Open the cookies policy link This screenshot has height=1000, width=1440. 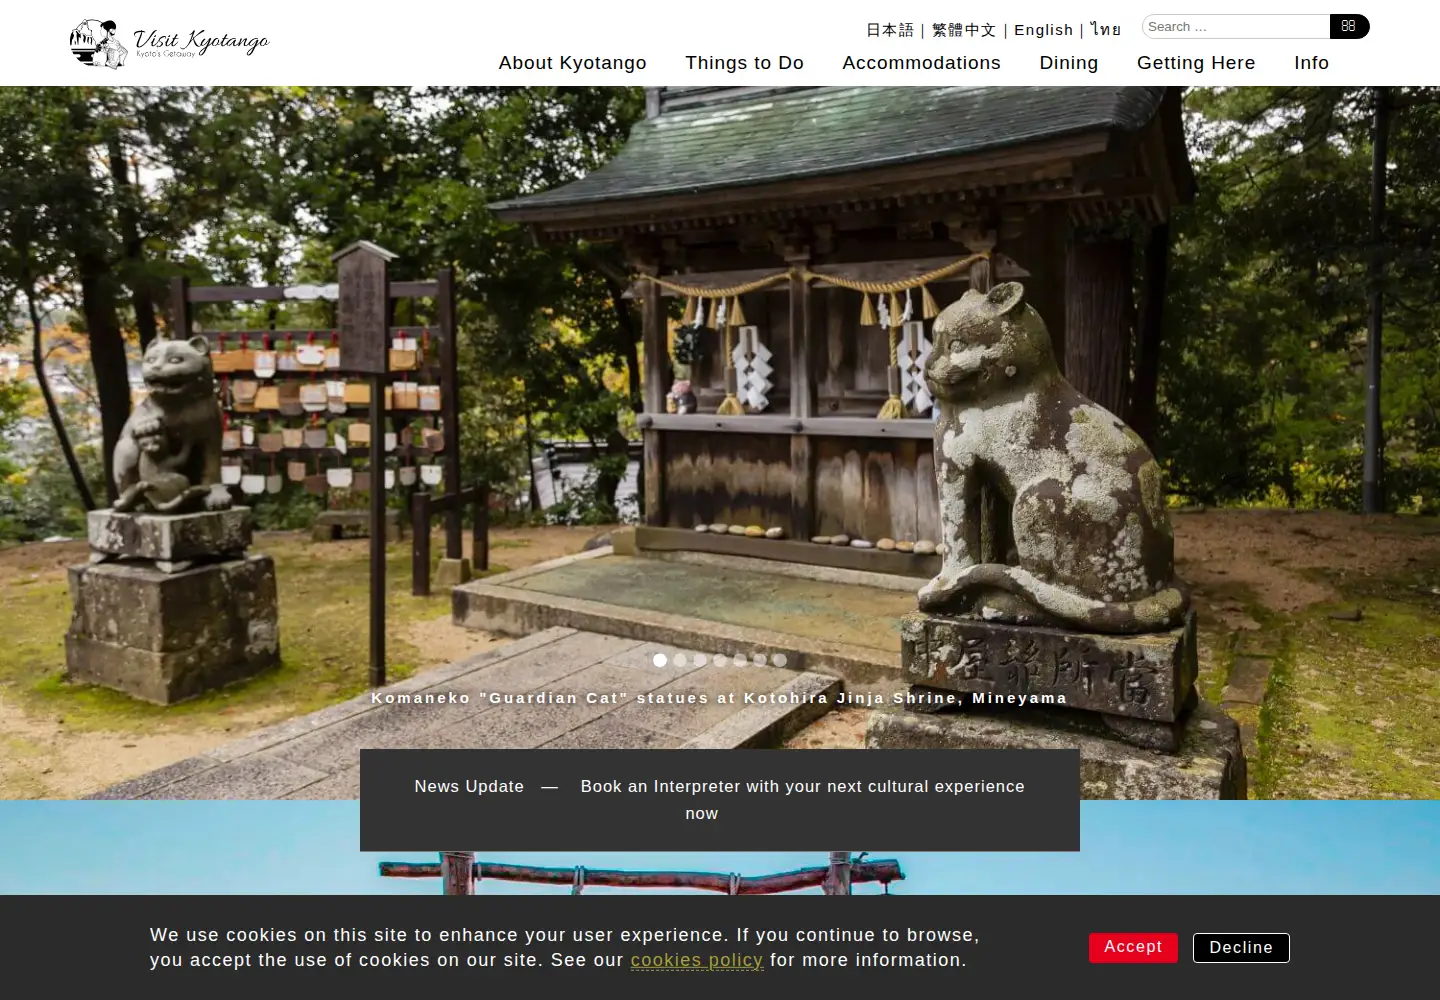[x=696, y=960]
